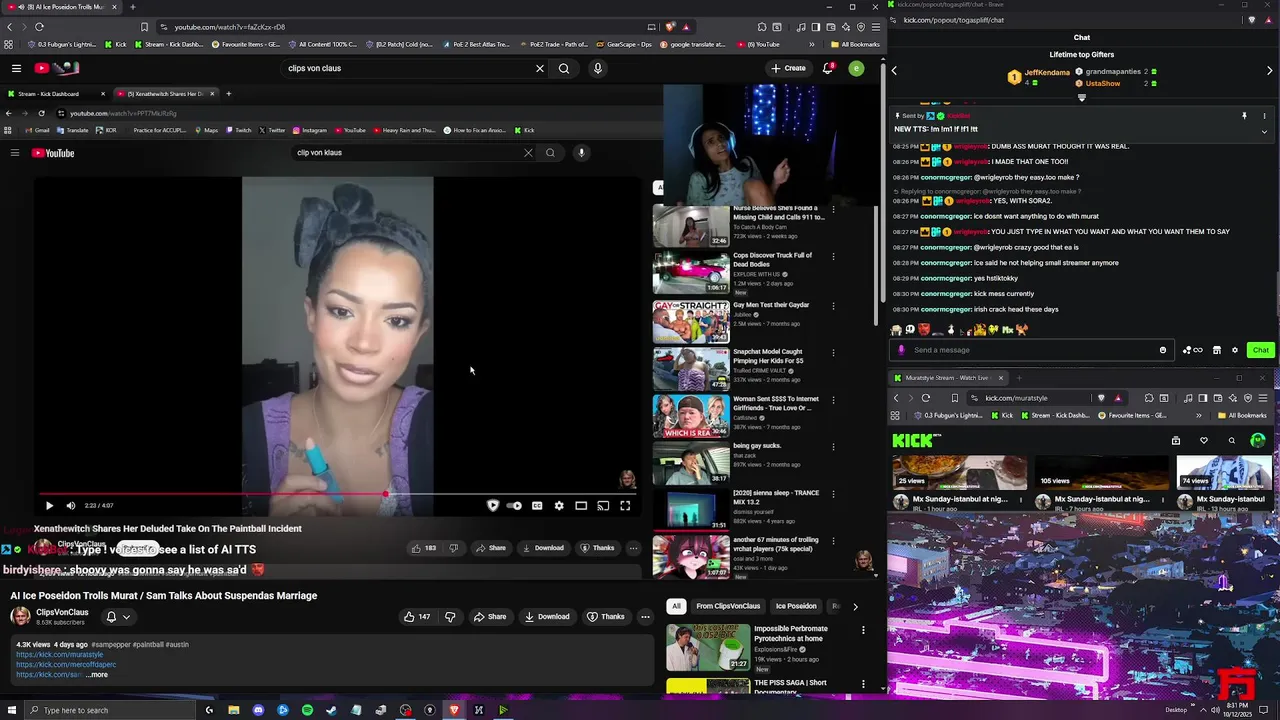Image resolution: width=1280 pixels, height=720 pixels.
Task: Open 'Stream - Kick Dashb...' bookmark in YouTube window
Action: pyautogui.click(x=167, y=44)
